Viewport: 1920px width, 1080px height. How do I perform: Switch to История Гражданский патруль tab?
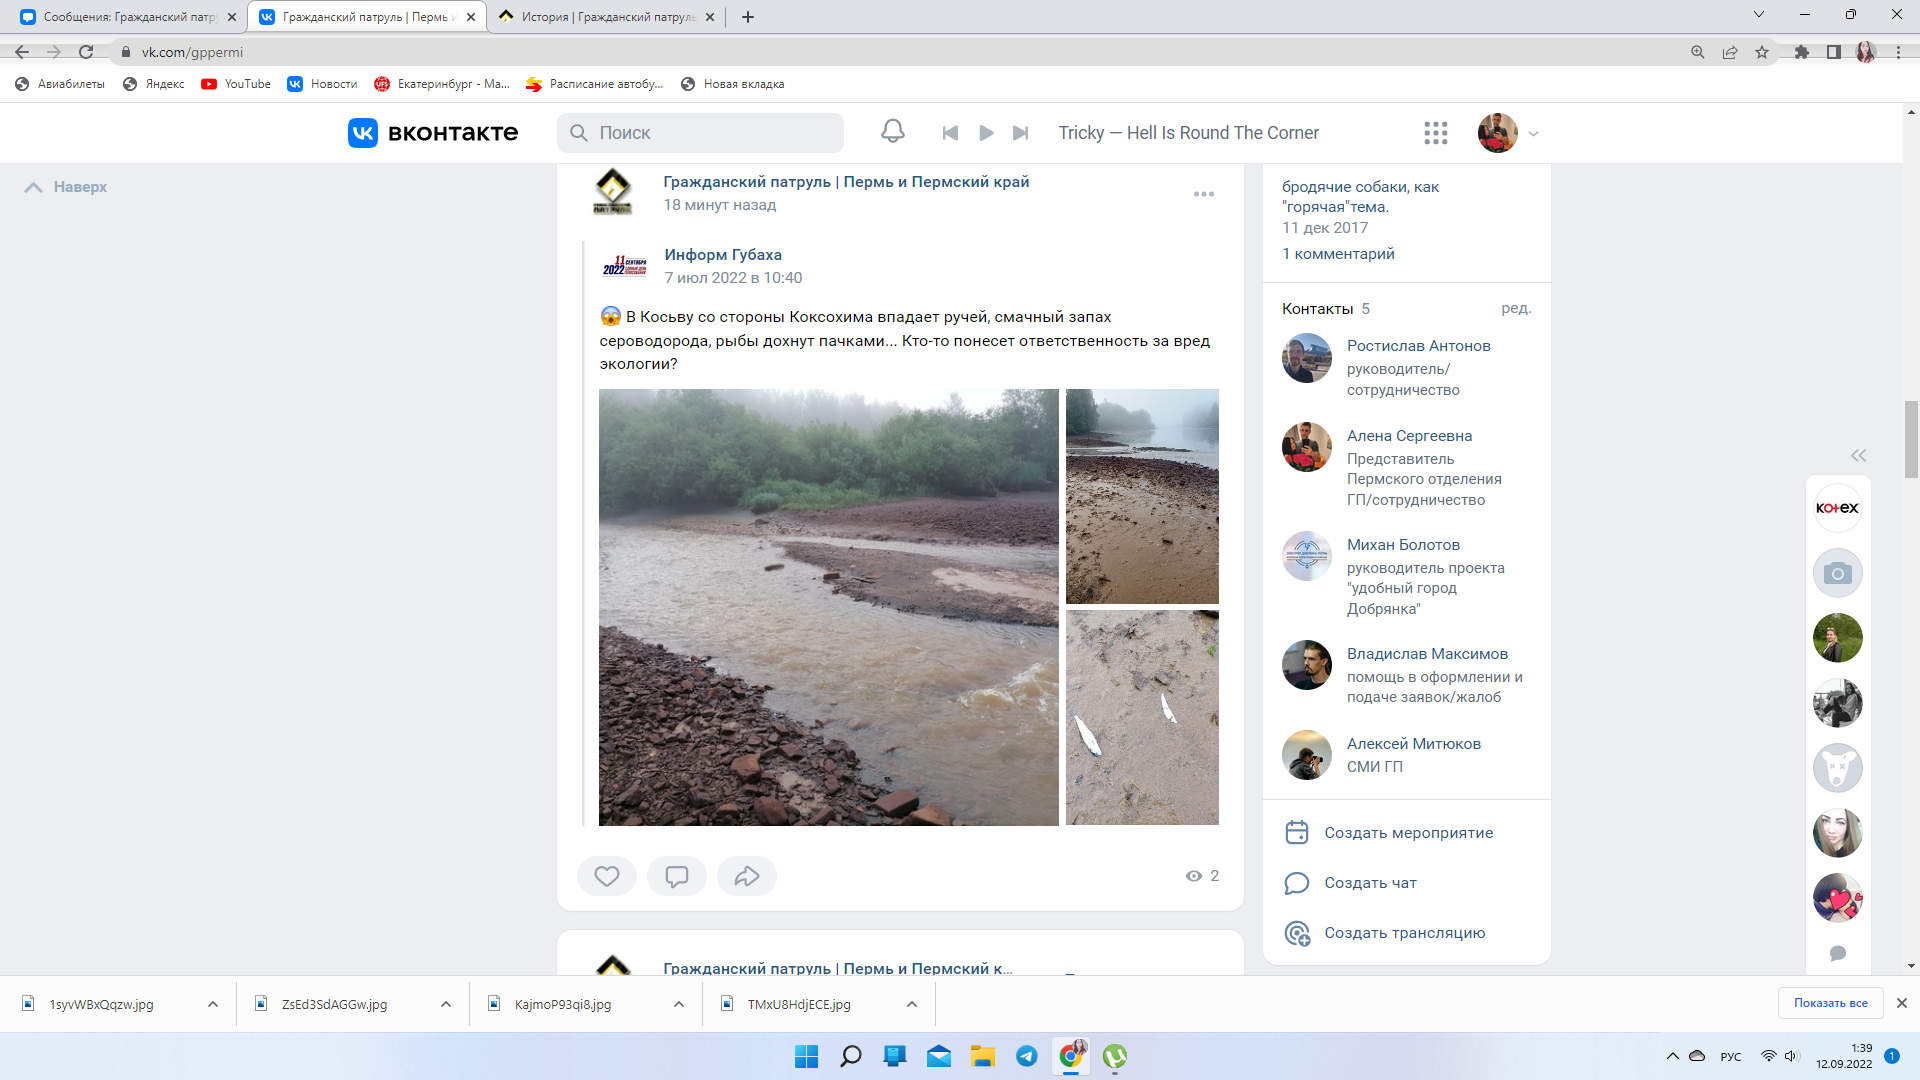(606, 17)
